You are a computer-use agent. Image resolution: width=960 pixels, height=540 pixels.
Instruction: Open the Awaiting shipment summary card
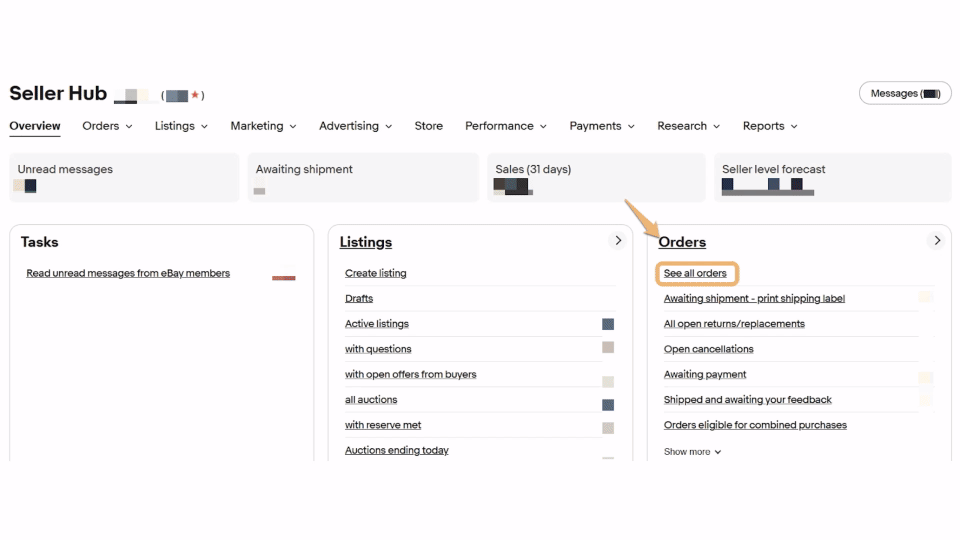coord(363,178)
